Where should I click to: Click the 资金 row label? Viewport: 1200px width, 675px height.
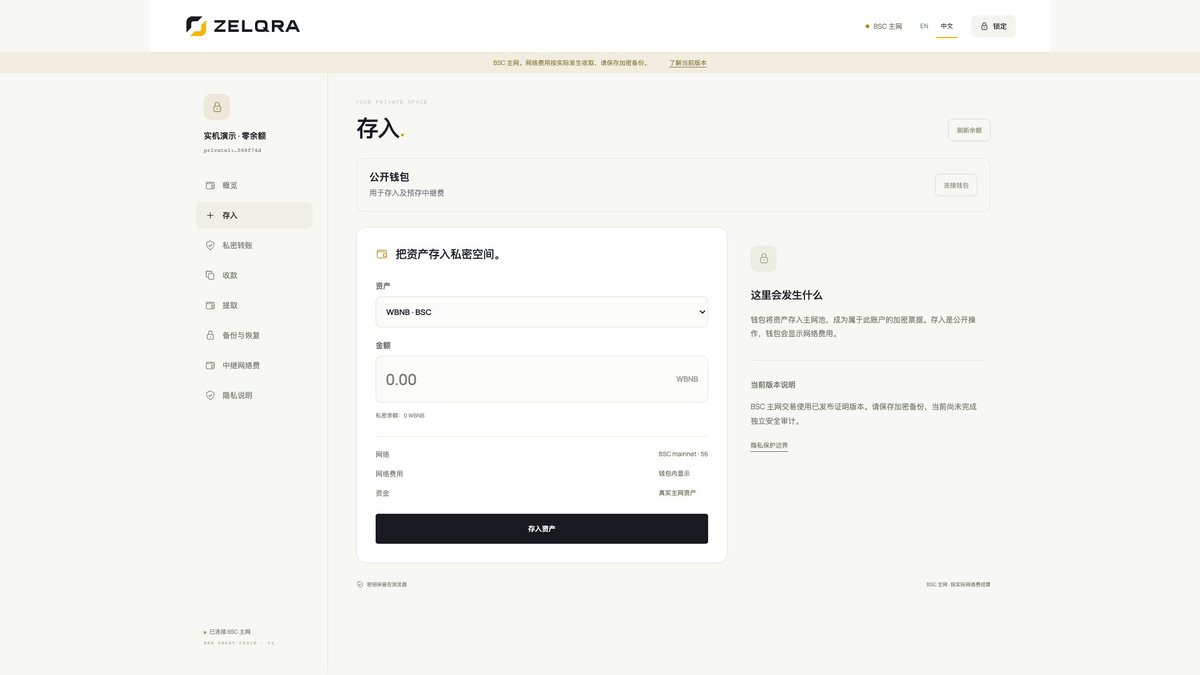pos(383,493)
